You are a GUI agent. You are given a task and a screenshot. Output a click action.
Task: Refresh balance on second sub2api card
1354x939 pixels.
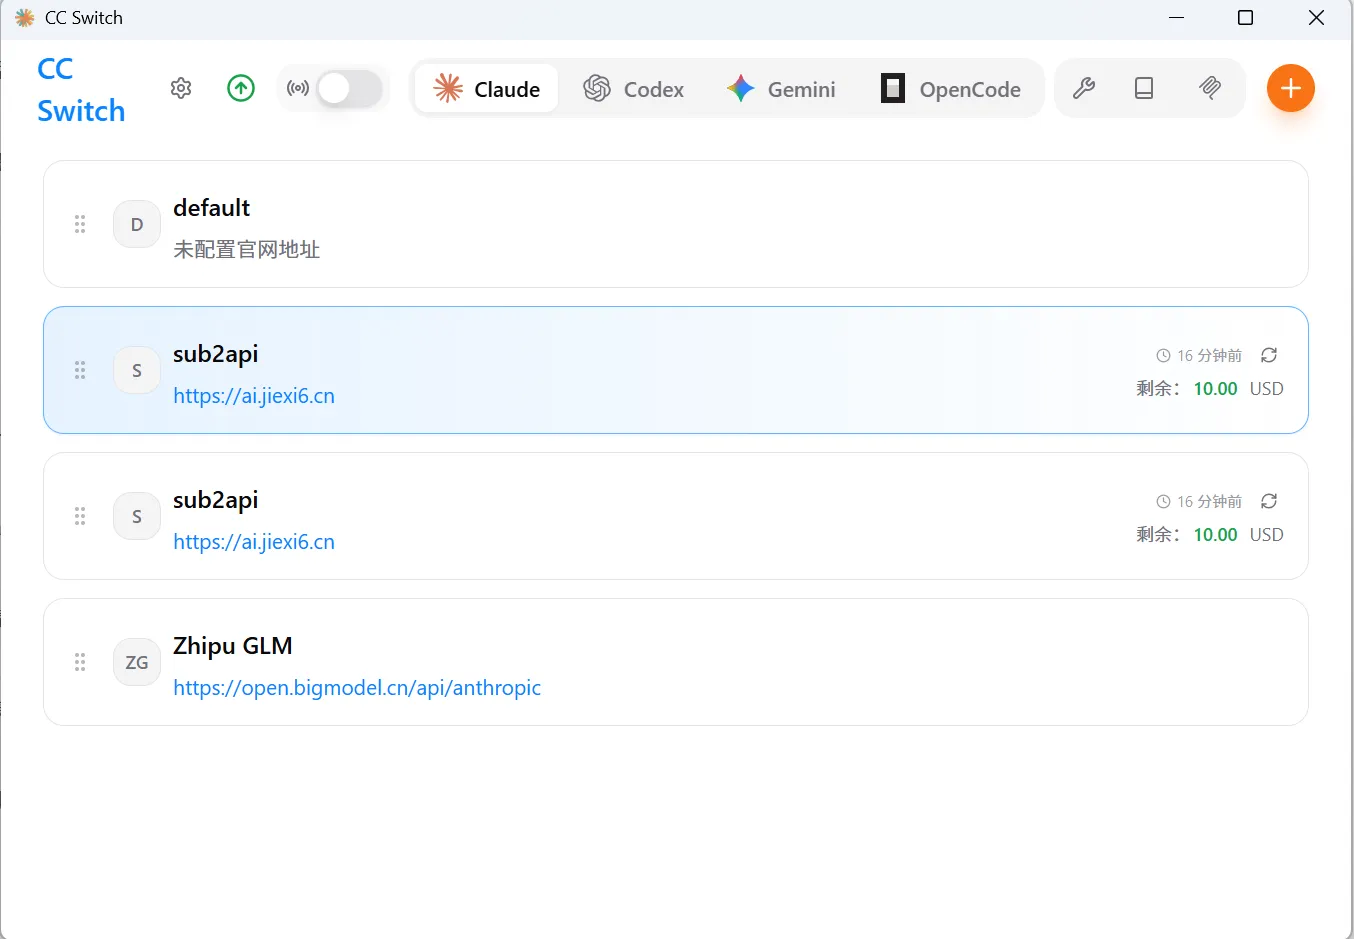(x=1269, y=501)
